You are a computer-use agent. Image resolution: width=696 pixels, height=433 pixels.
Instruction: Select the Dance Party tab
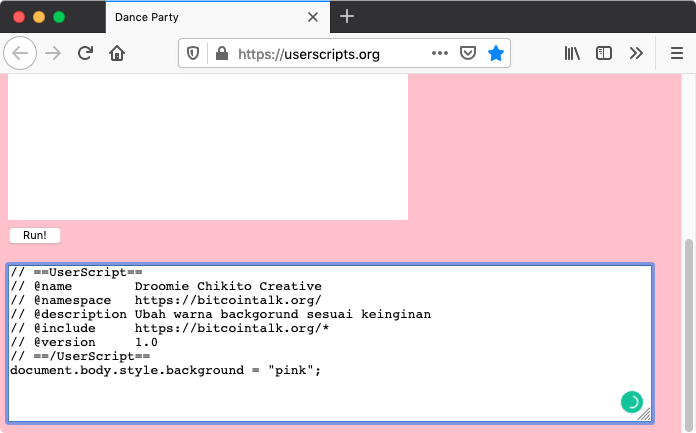(218, 17)
